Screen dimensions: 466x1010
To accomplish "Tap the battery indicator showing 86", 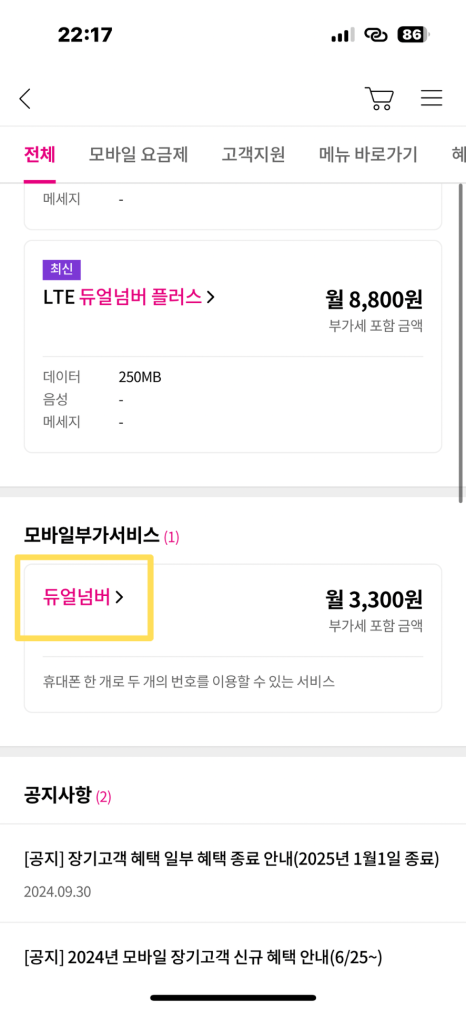I will (414, 35).
